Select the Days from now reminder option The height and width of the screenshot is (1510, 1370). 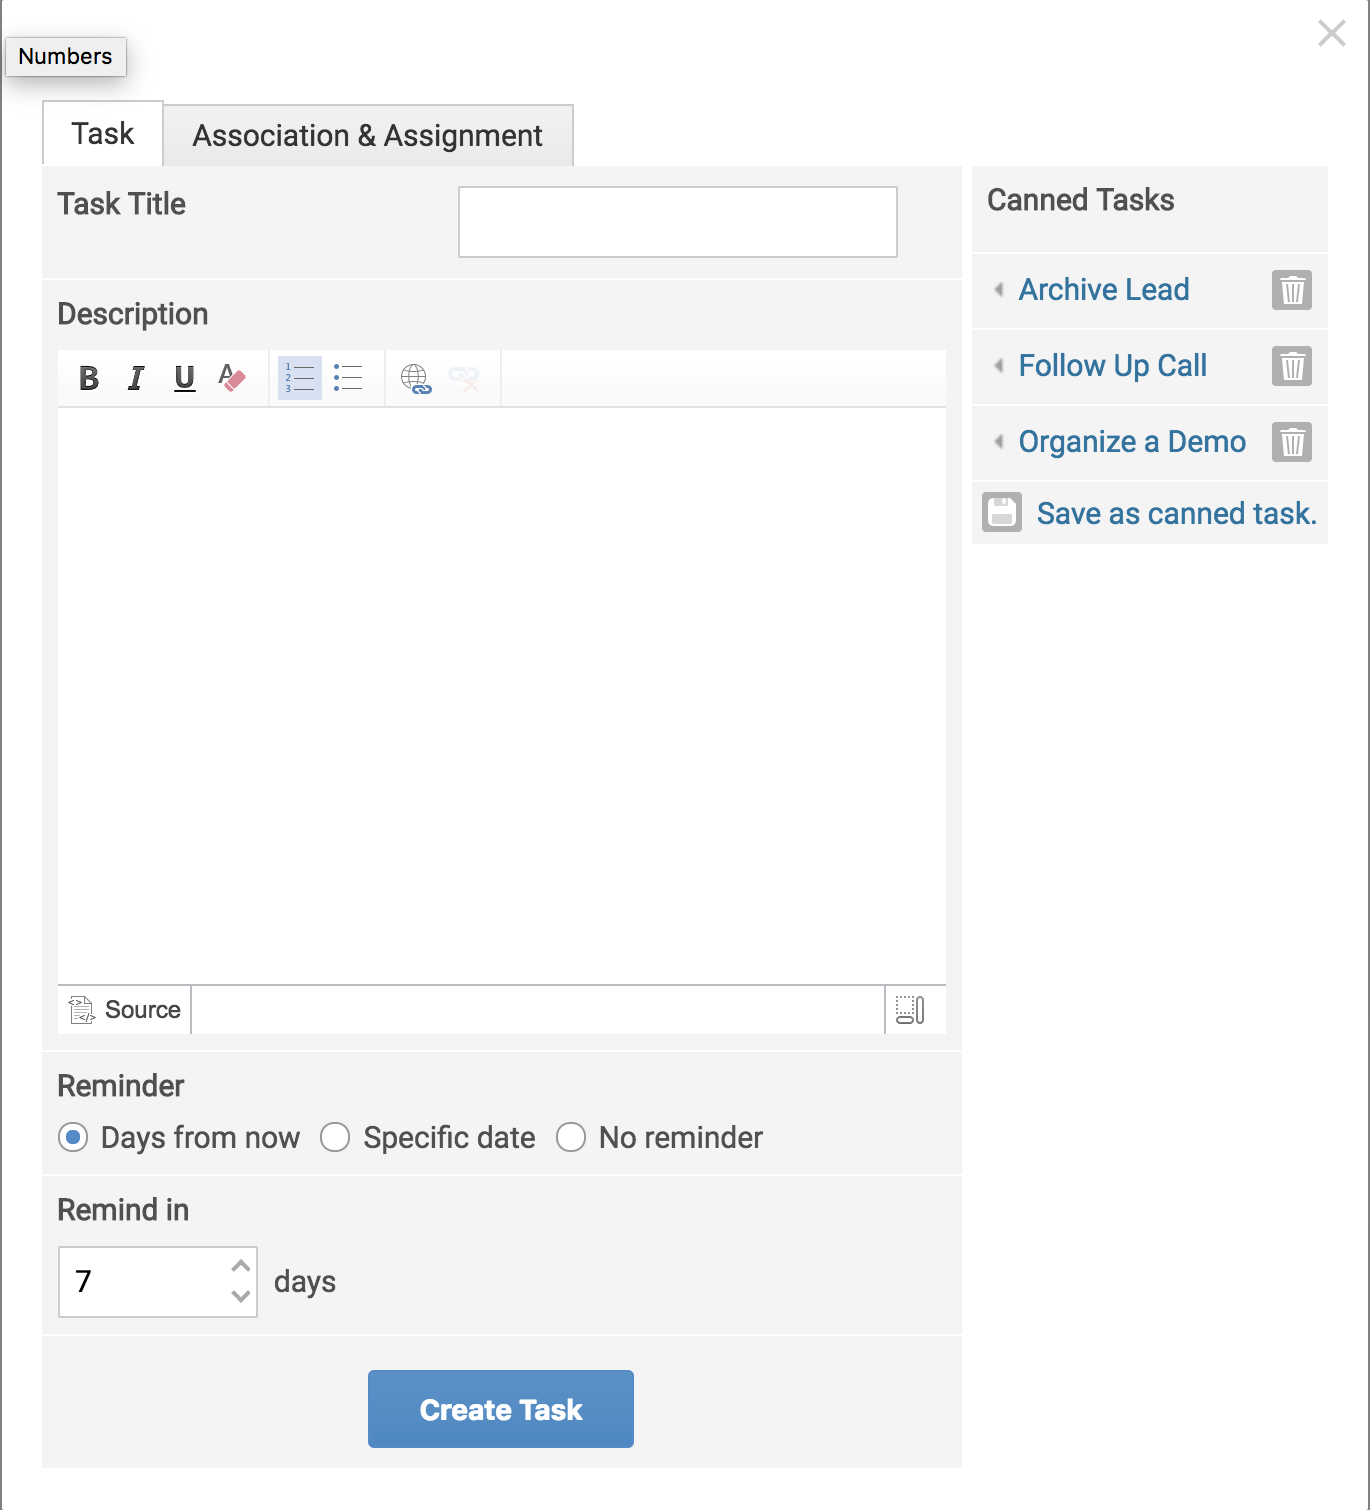point(73,1137)
